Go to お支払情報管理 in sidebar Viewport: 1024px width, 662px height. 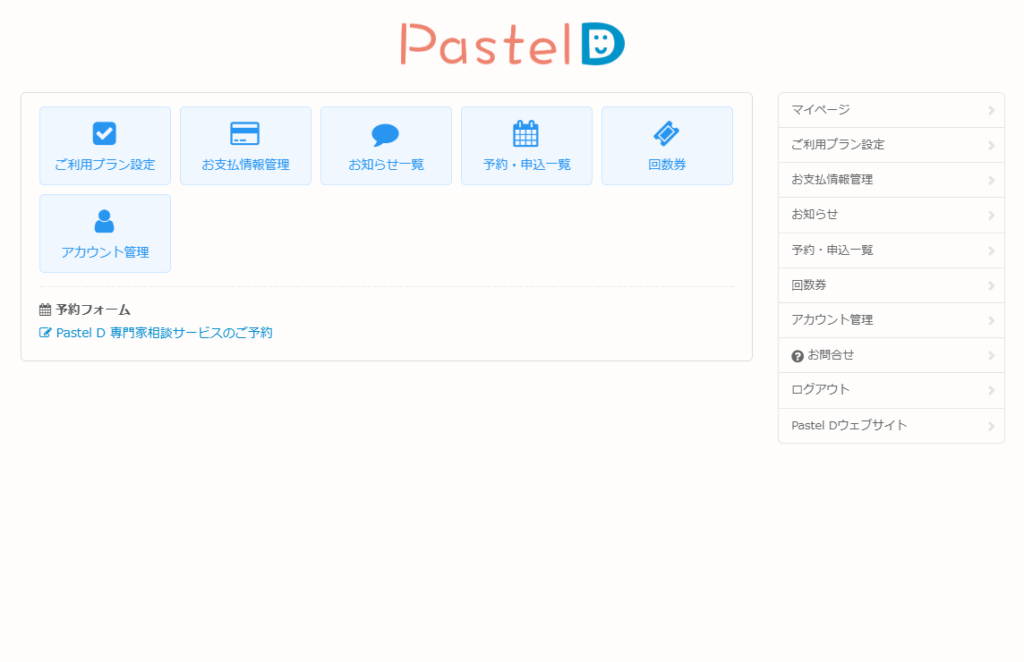click(x=831, y=180)
